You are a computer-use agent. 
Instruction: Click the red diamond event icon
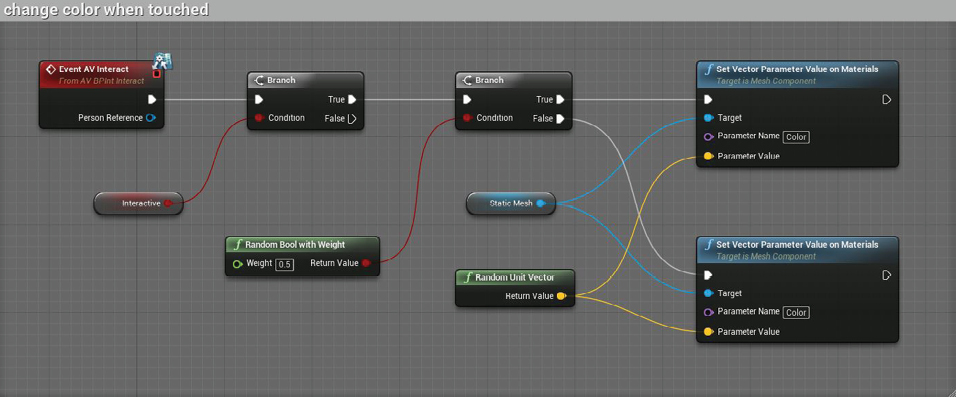tap(51, 70)
